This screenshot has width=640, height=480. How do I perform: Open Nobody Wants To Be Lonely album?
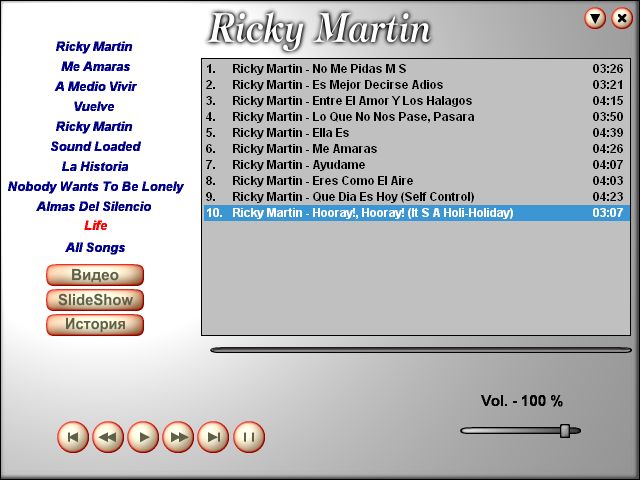[x=96, y=187]
